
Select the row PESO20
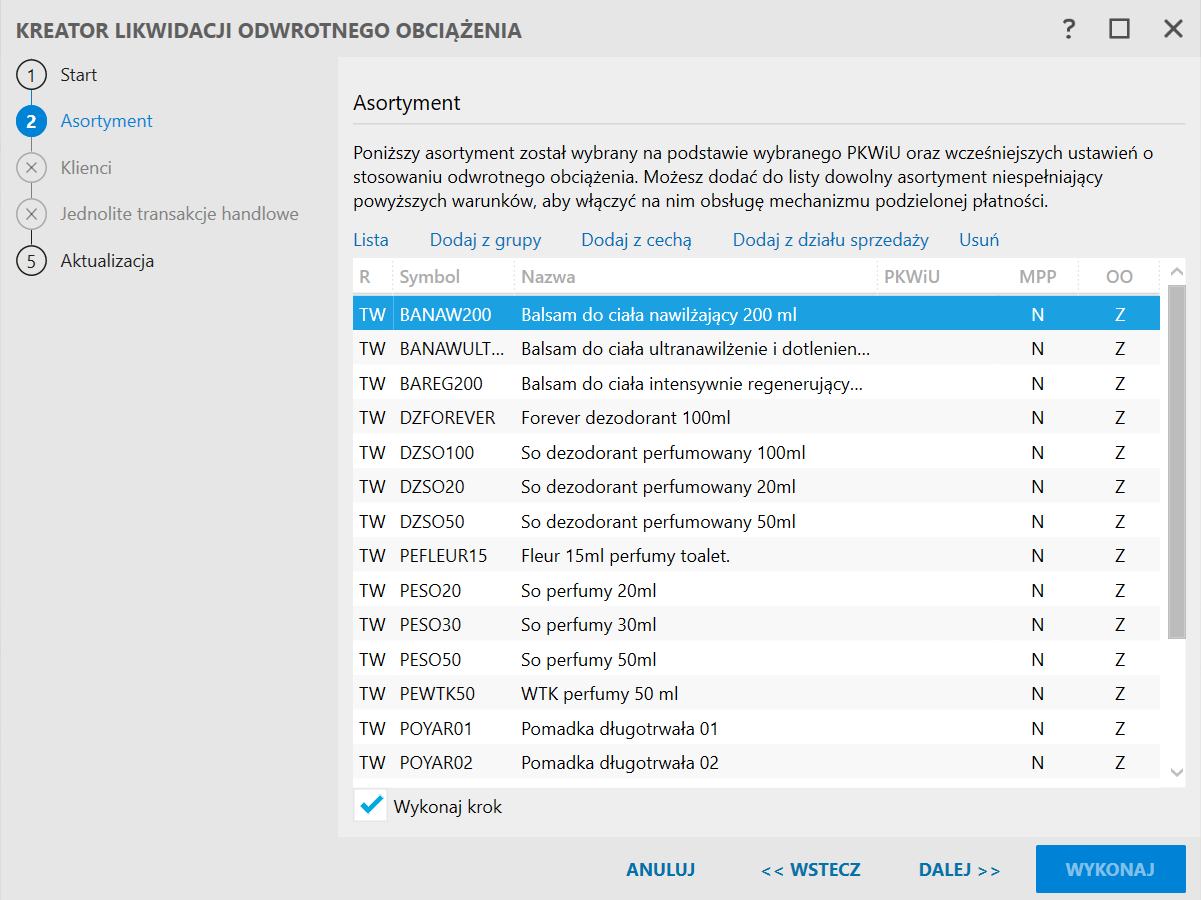pos(756,590)
